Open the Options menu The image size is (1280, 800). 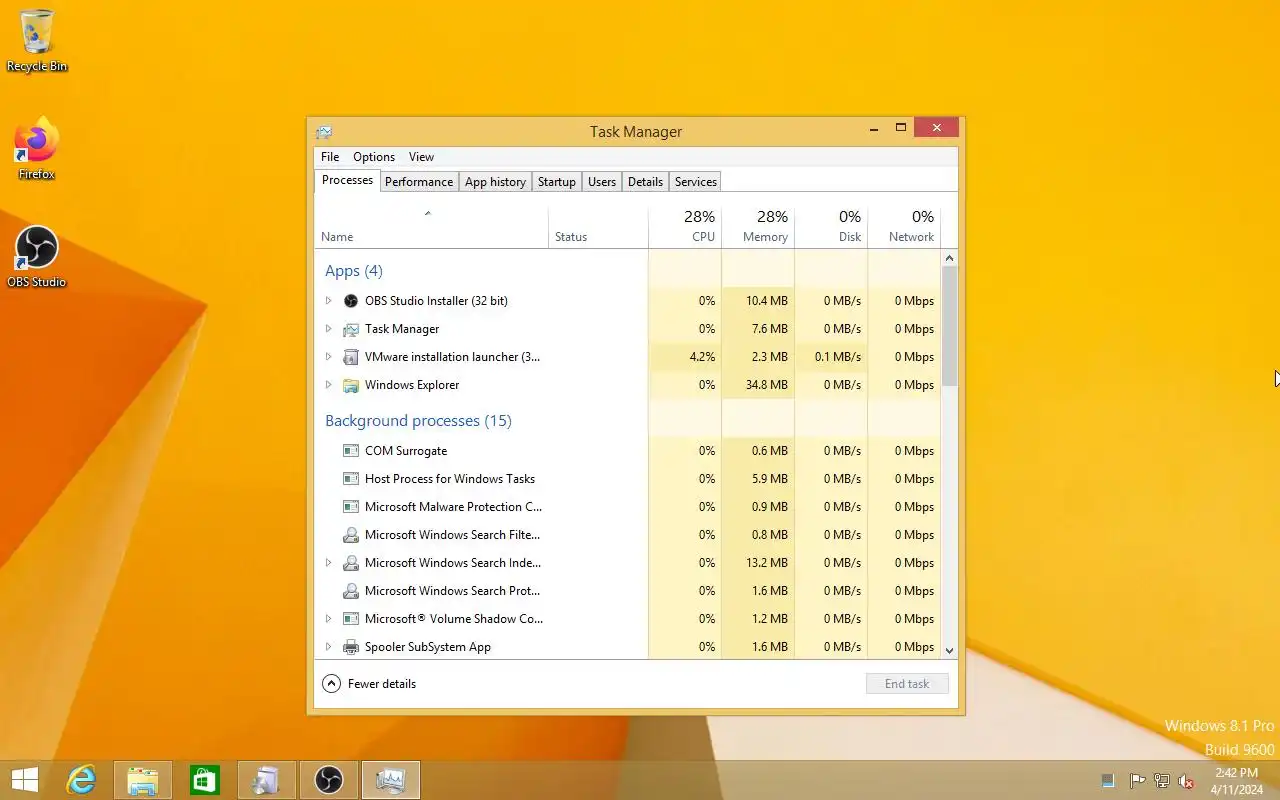pos(374,157)
